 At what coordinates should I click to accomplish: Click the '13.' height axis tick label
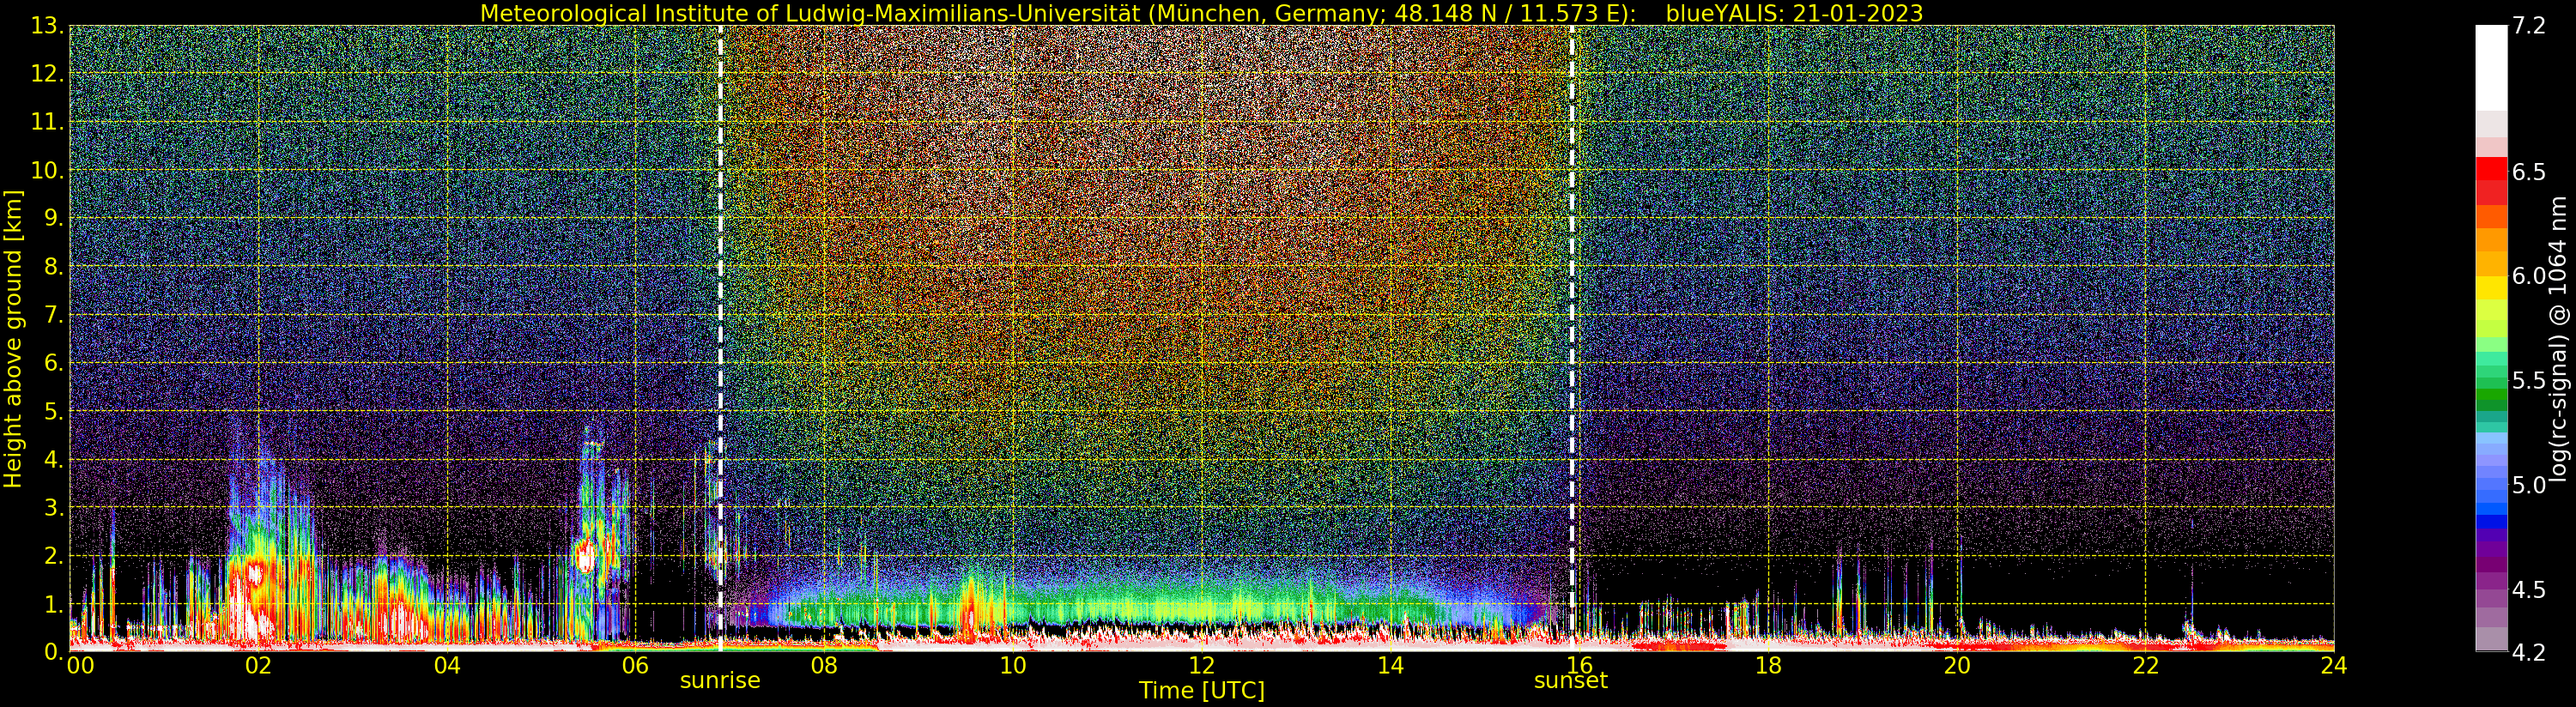[47, 26]
